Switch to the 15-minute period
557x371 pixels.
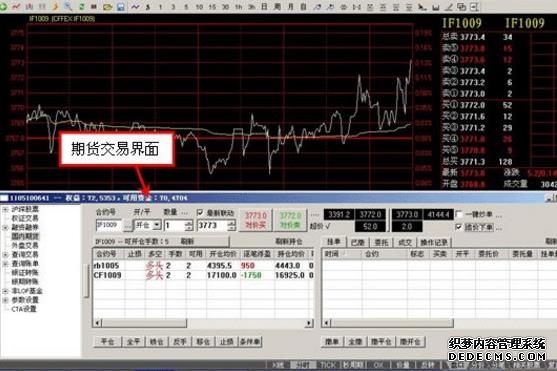point(212,6)
